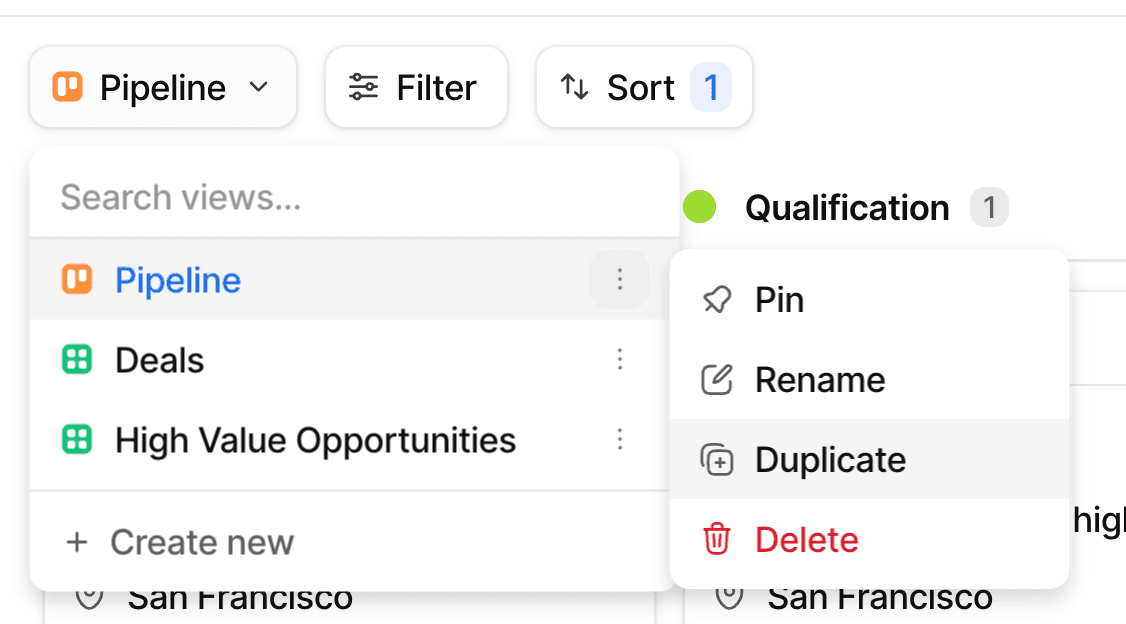Open three-dot options for Pipeline view
The width and height of the screenshot is (1126, 624).
[x=620, y=280]
